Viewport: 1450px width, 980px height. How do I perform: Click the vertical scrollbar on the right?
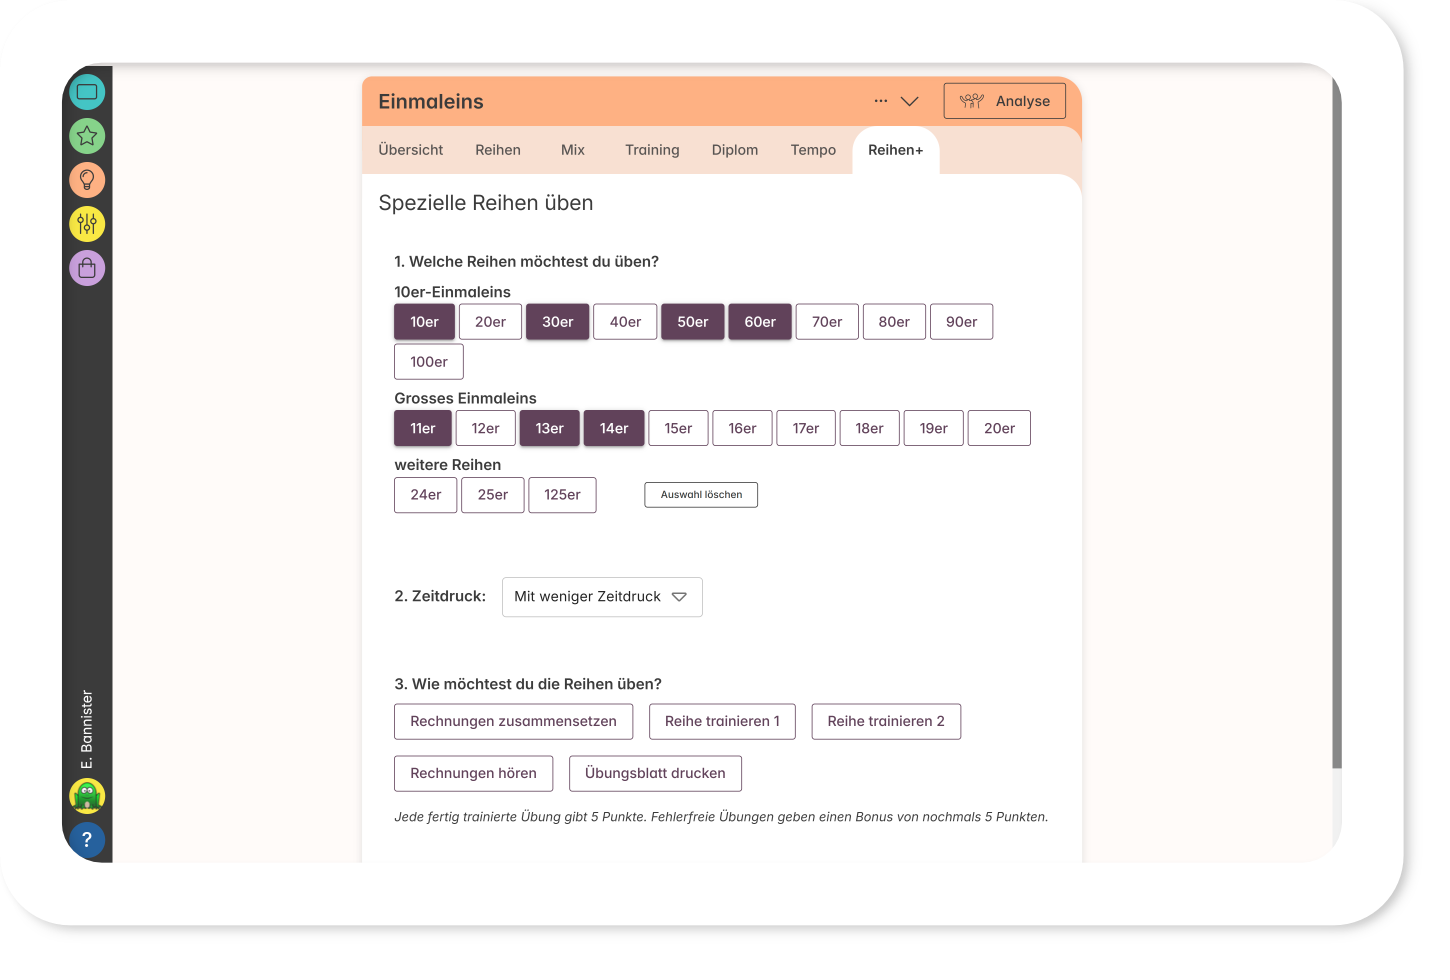click(1337, 420)
